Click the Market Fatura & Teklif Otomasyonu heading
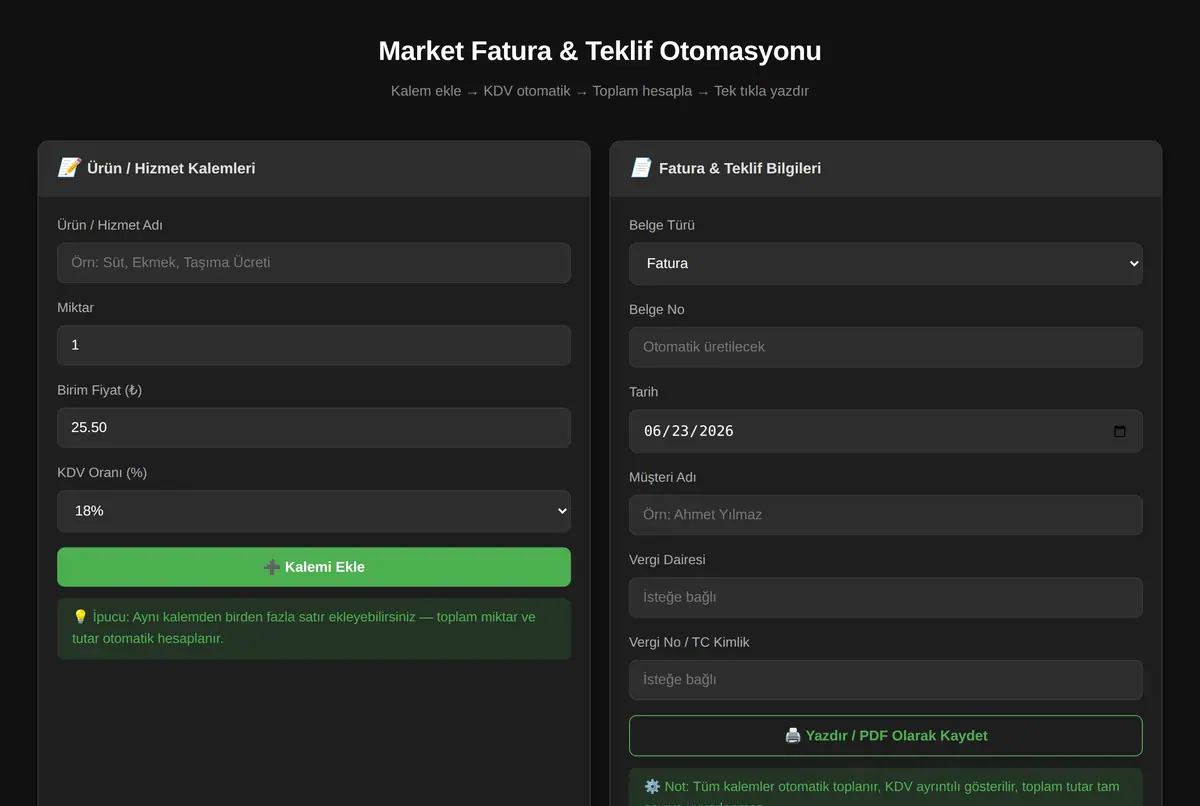The height and width of the screenshot is (806, 1200). coord(600,51)
